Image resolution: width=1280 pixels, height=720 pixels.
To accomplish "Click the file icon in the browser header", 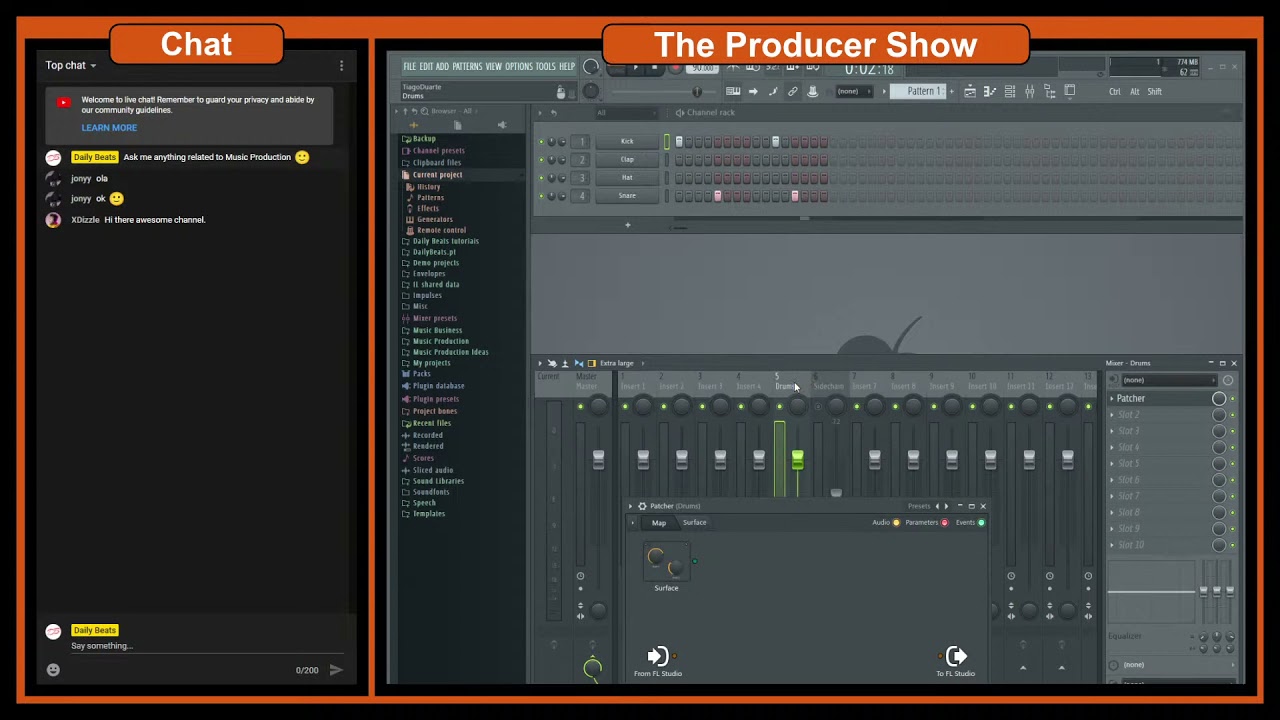I will pyautogui.click(x=457, y=125).
